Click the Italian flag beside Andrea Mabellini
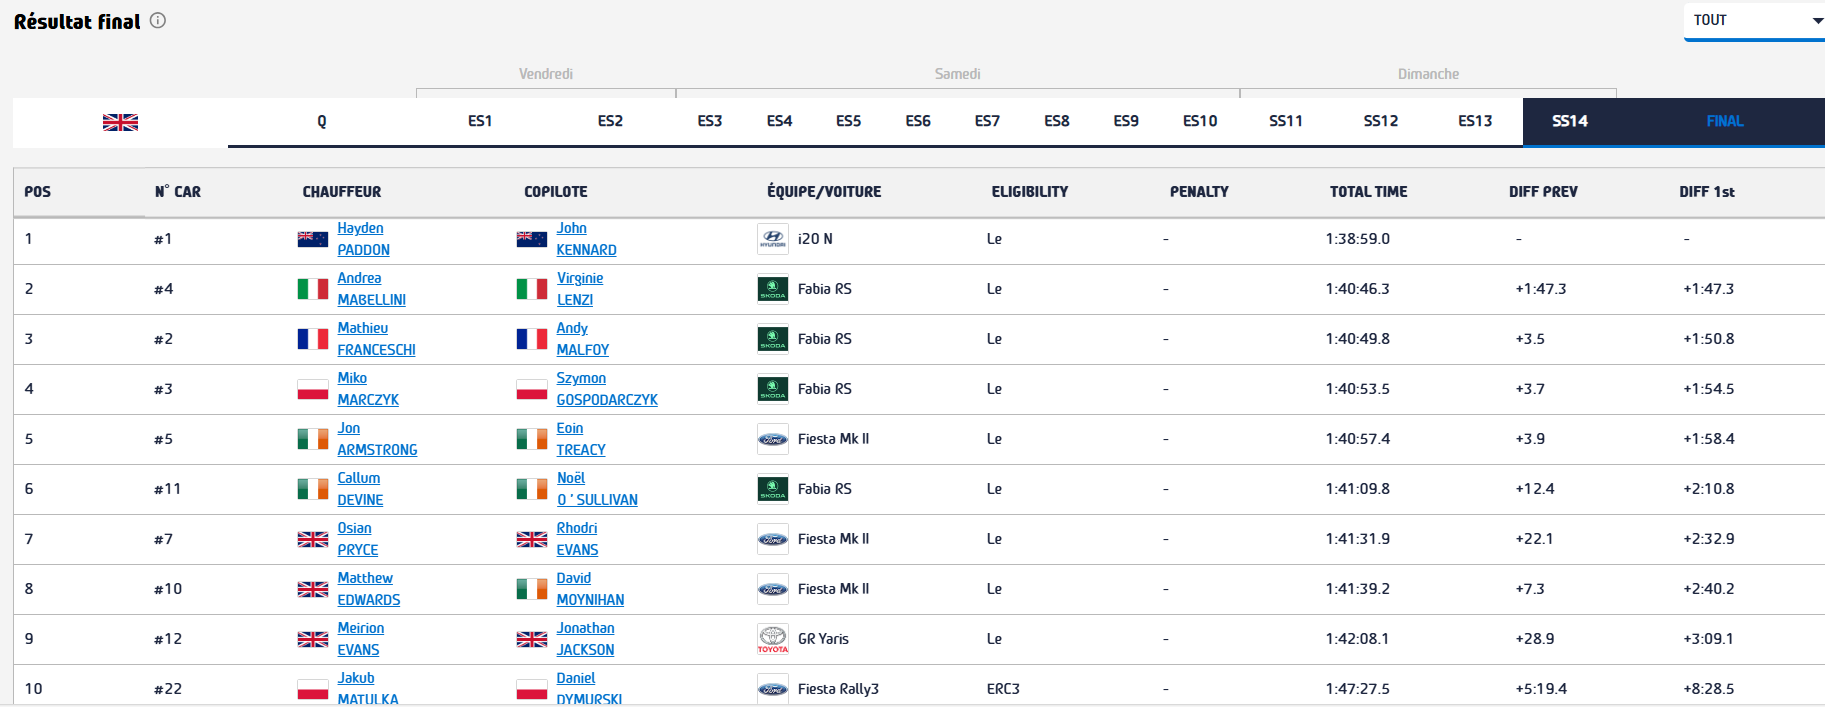This screenshot has width=1825, height=707. (312, 289)
